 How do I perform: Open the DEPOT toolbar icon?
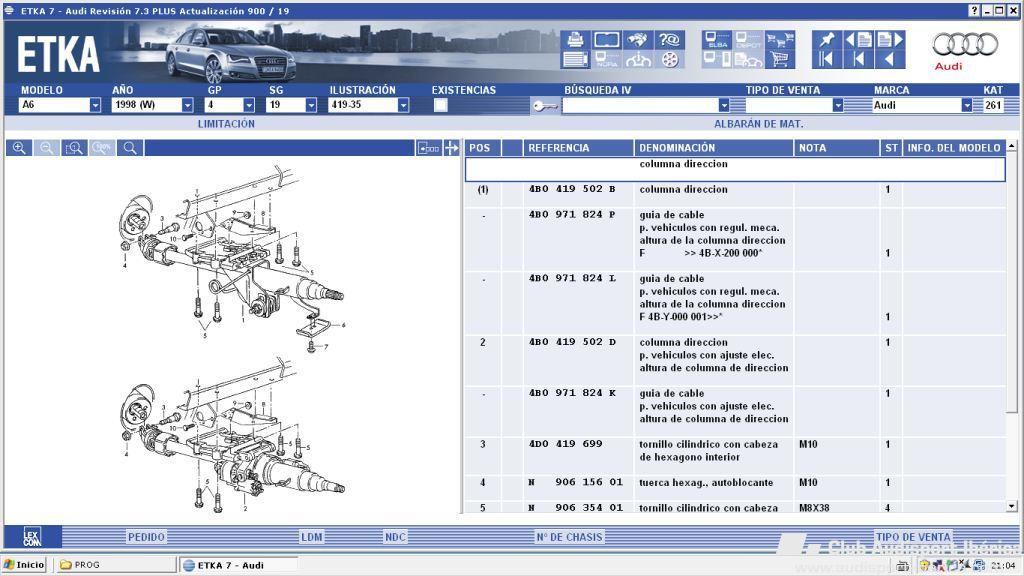[748, 40]
